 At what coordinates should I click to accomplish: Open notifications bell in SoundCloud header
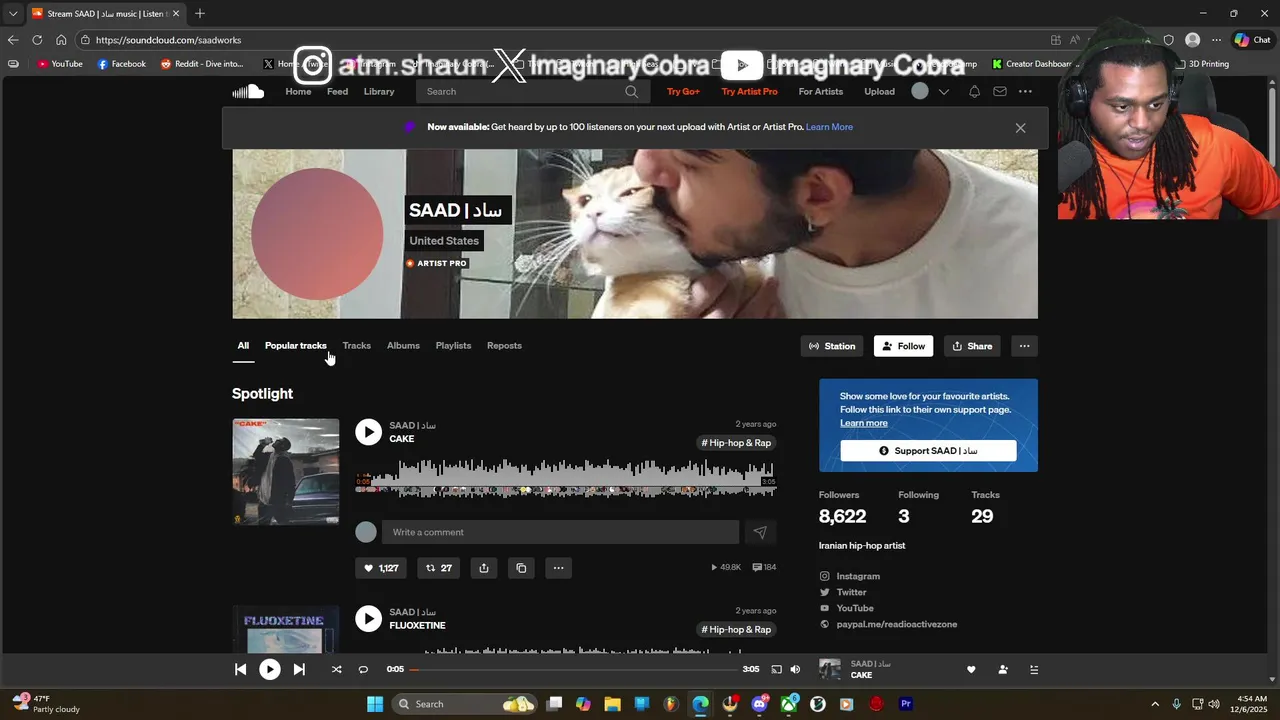(974, 91)
